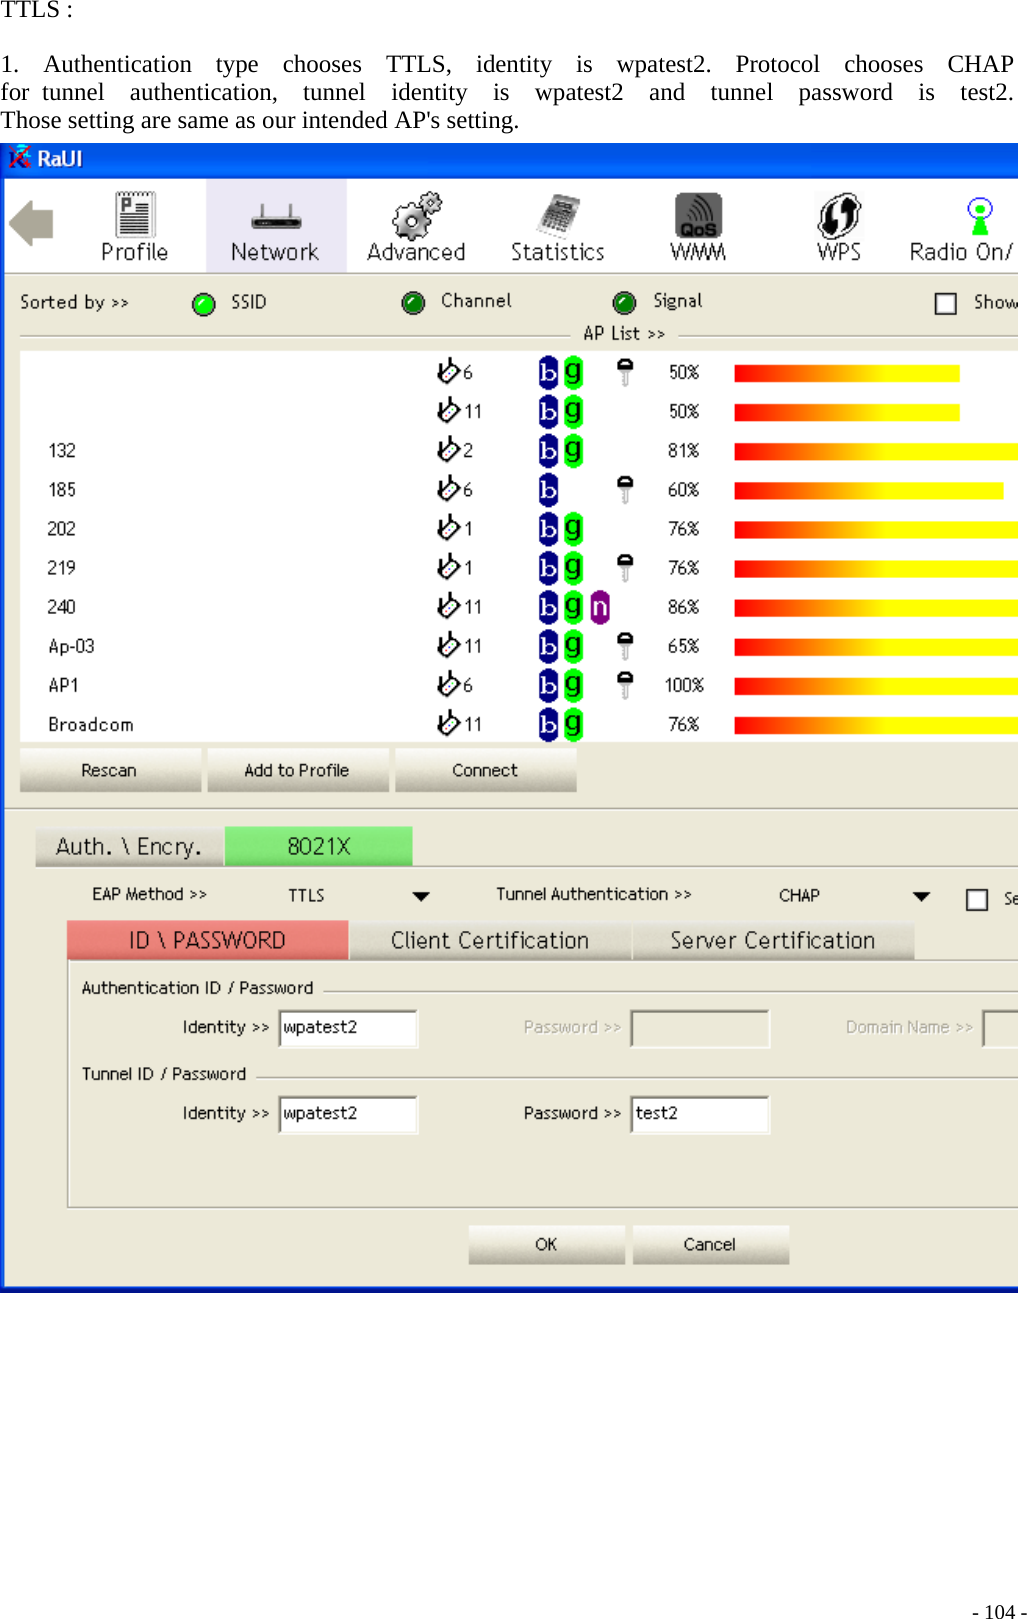Select network 240 in AP list

point(518,607)
